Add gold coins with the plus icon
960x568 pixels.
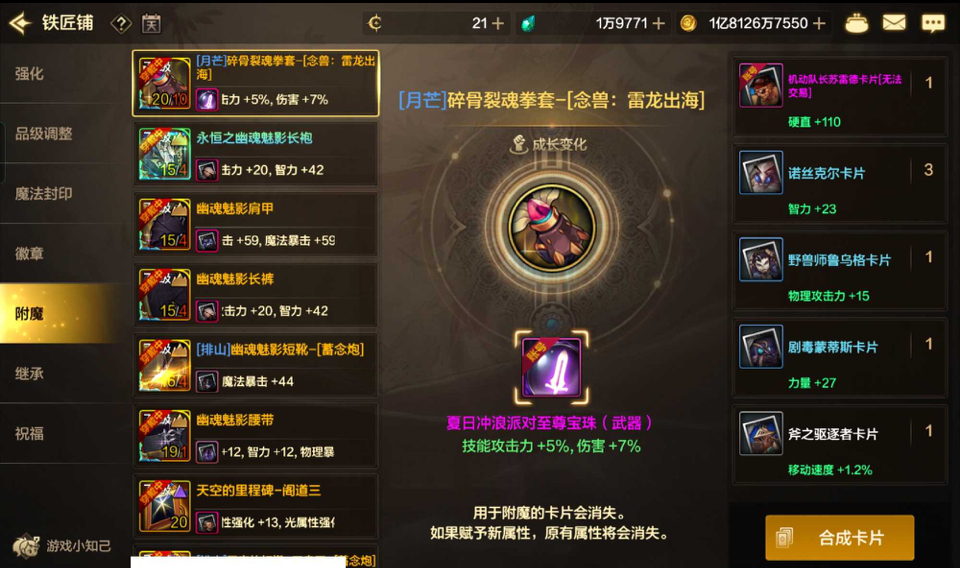(x=819, y=23)
